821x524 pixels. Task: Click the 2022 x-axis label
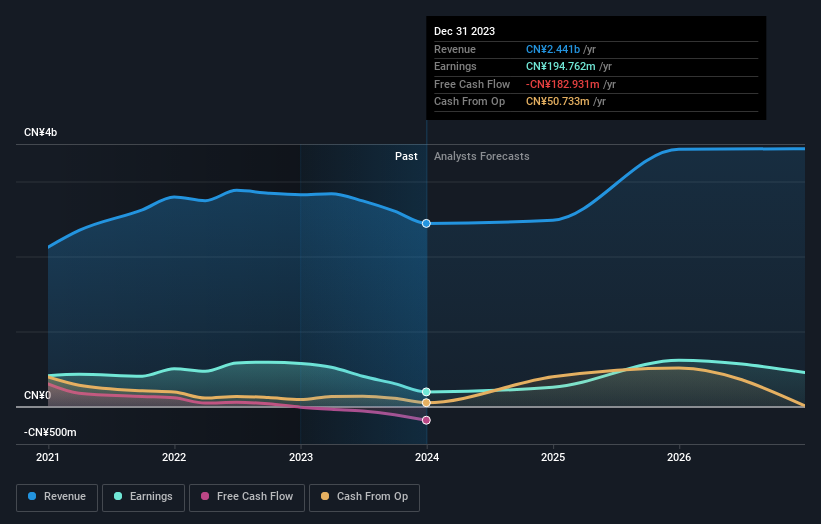[174, 457]
